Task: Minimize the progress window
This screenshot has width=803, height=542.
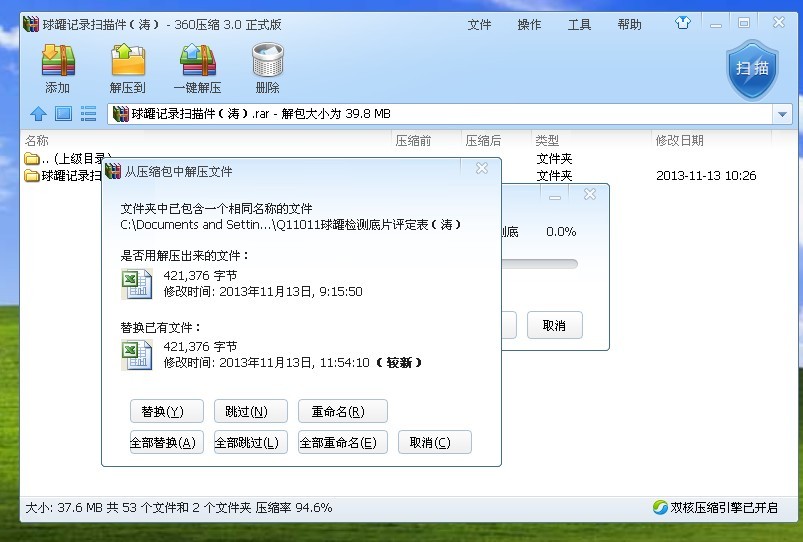Action: pos(555,195)
